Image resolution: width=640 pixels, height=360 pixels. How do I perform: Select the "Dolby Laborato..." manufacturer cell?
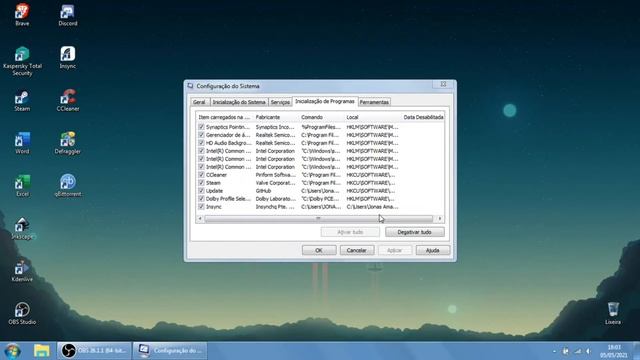click(x=276, y=199)
